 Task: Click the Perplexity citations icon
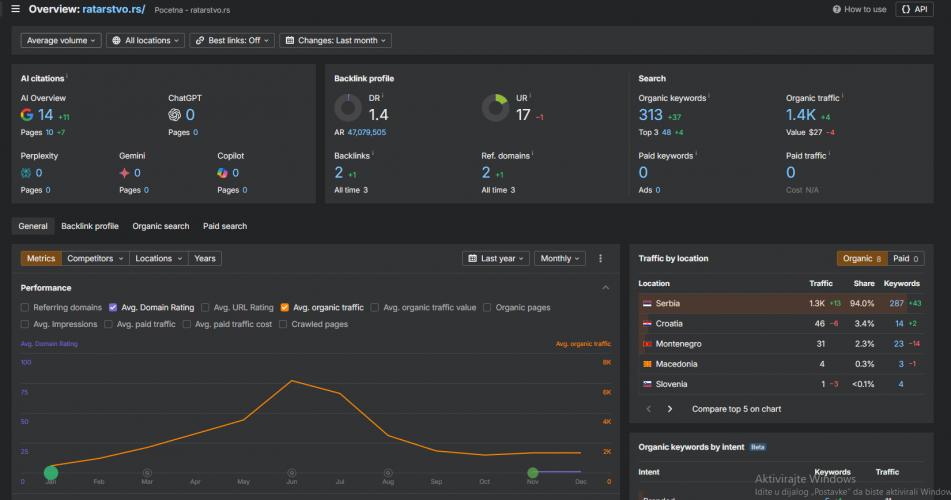26,173
